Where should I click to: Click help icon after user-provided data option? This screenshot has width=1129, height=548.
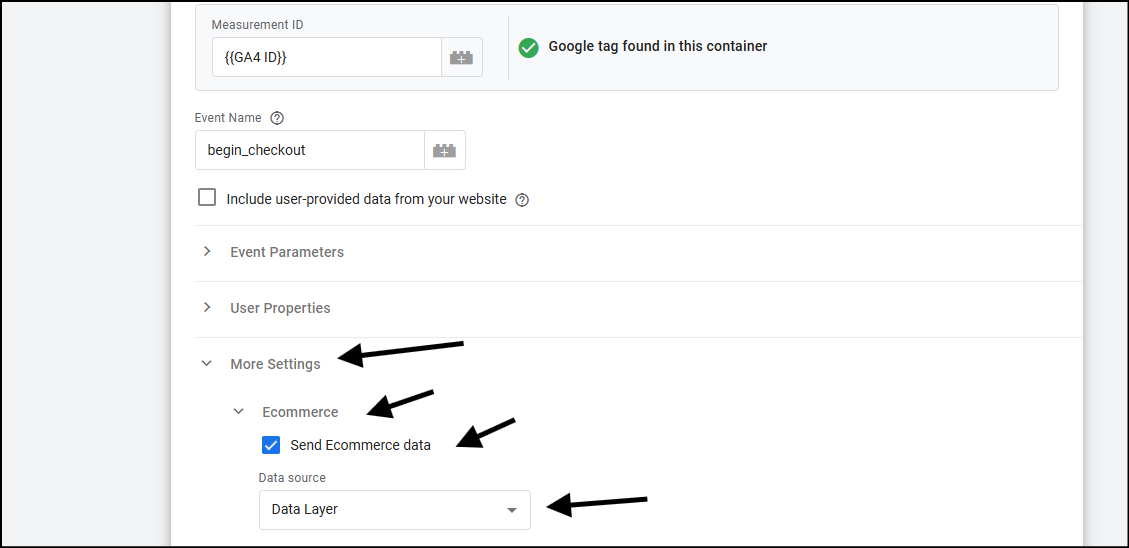point(523,199)
